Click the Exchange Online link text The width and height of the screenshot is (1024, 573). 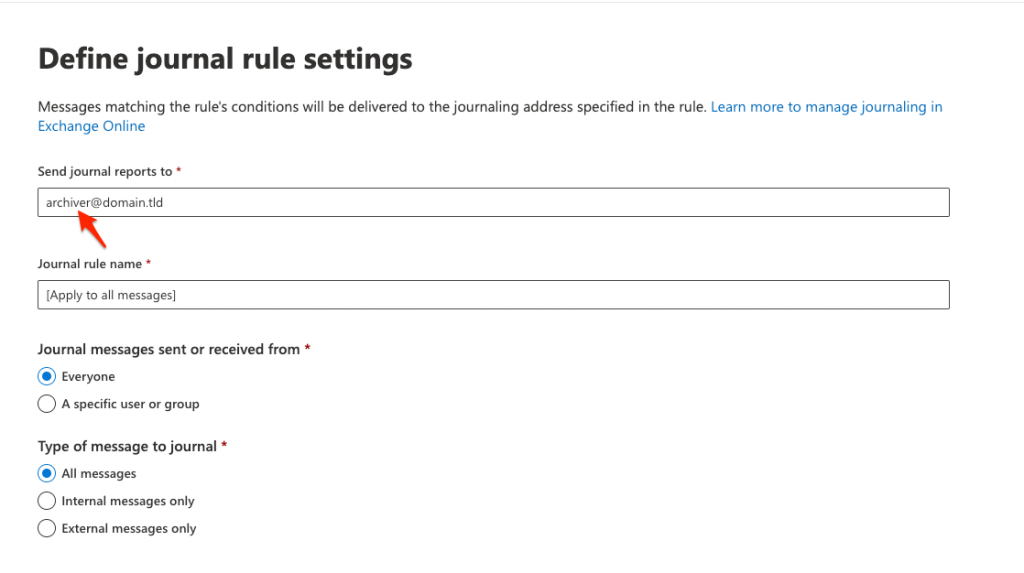point(91,126)
